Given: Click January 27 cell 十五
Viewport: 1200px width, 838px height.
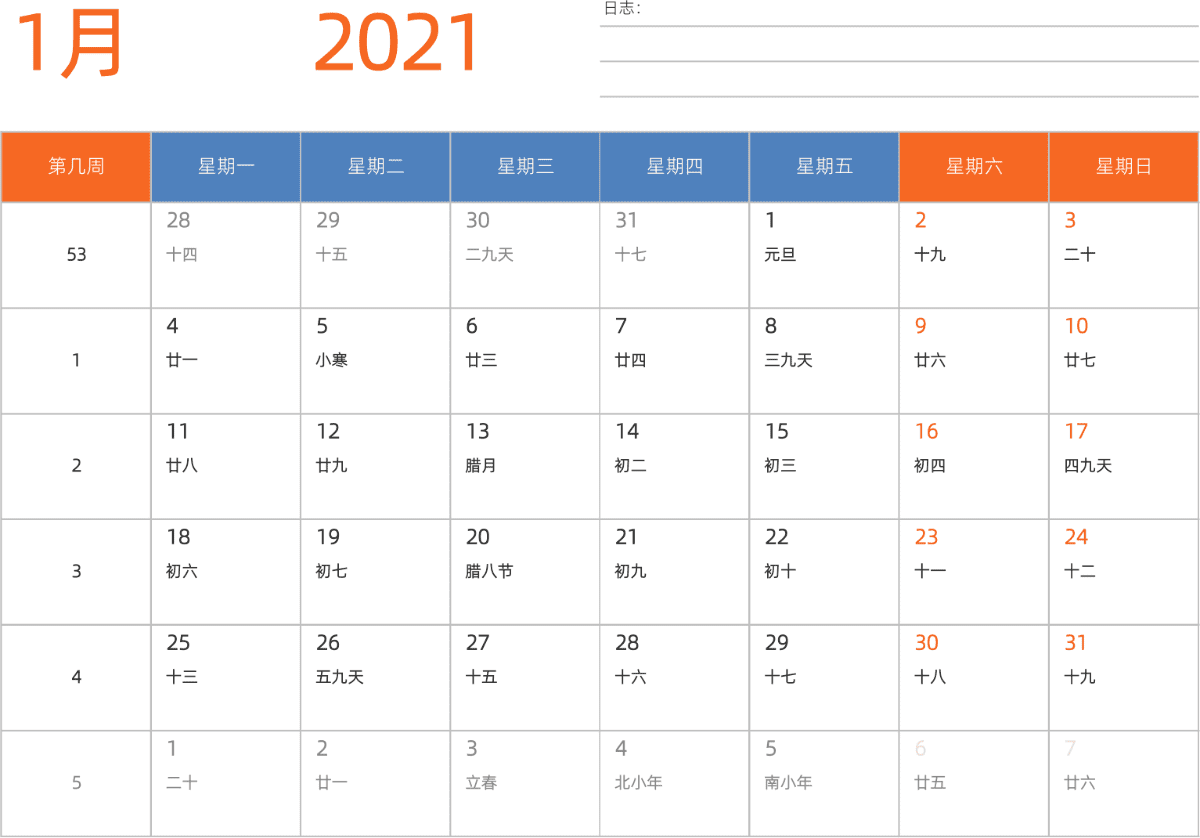Looking at the screenshot, I should pyautogui.click(x=525, y=678).
